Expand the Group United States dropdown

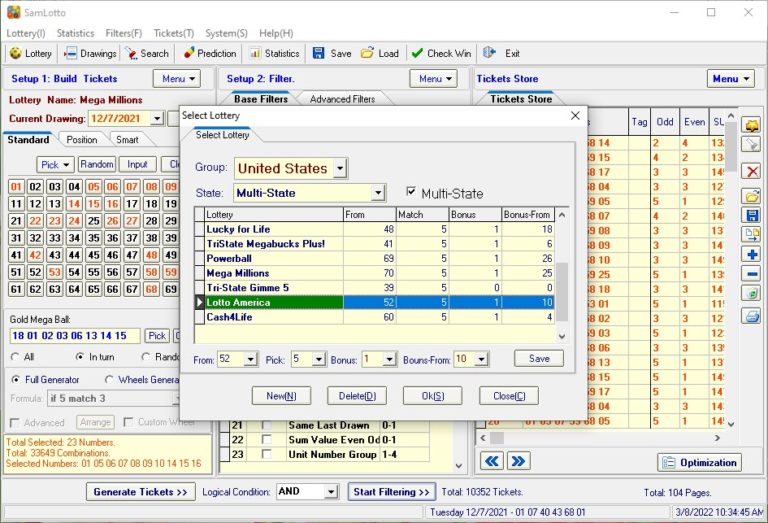pos(340,168)
